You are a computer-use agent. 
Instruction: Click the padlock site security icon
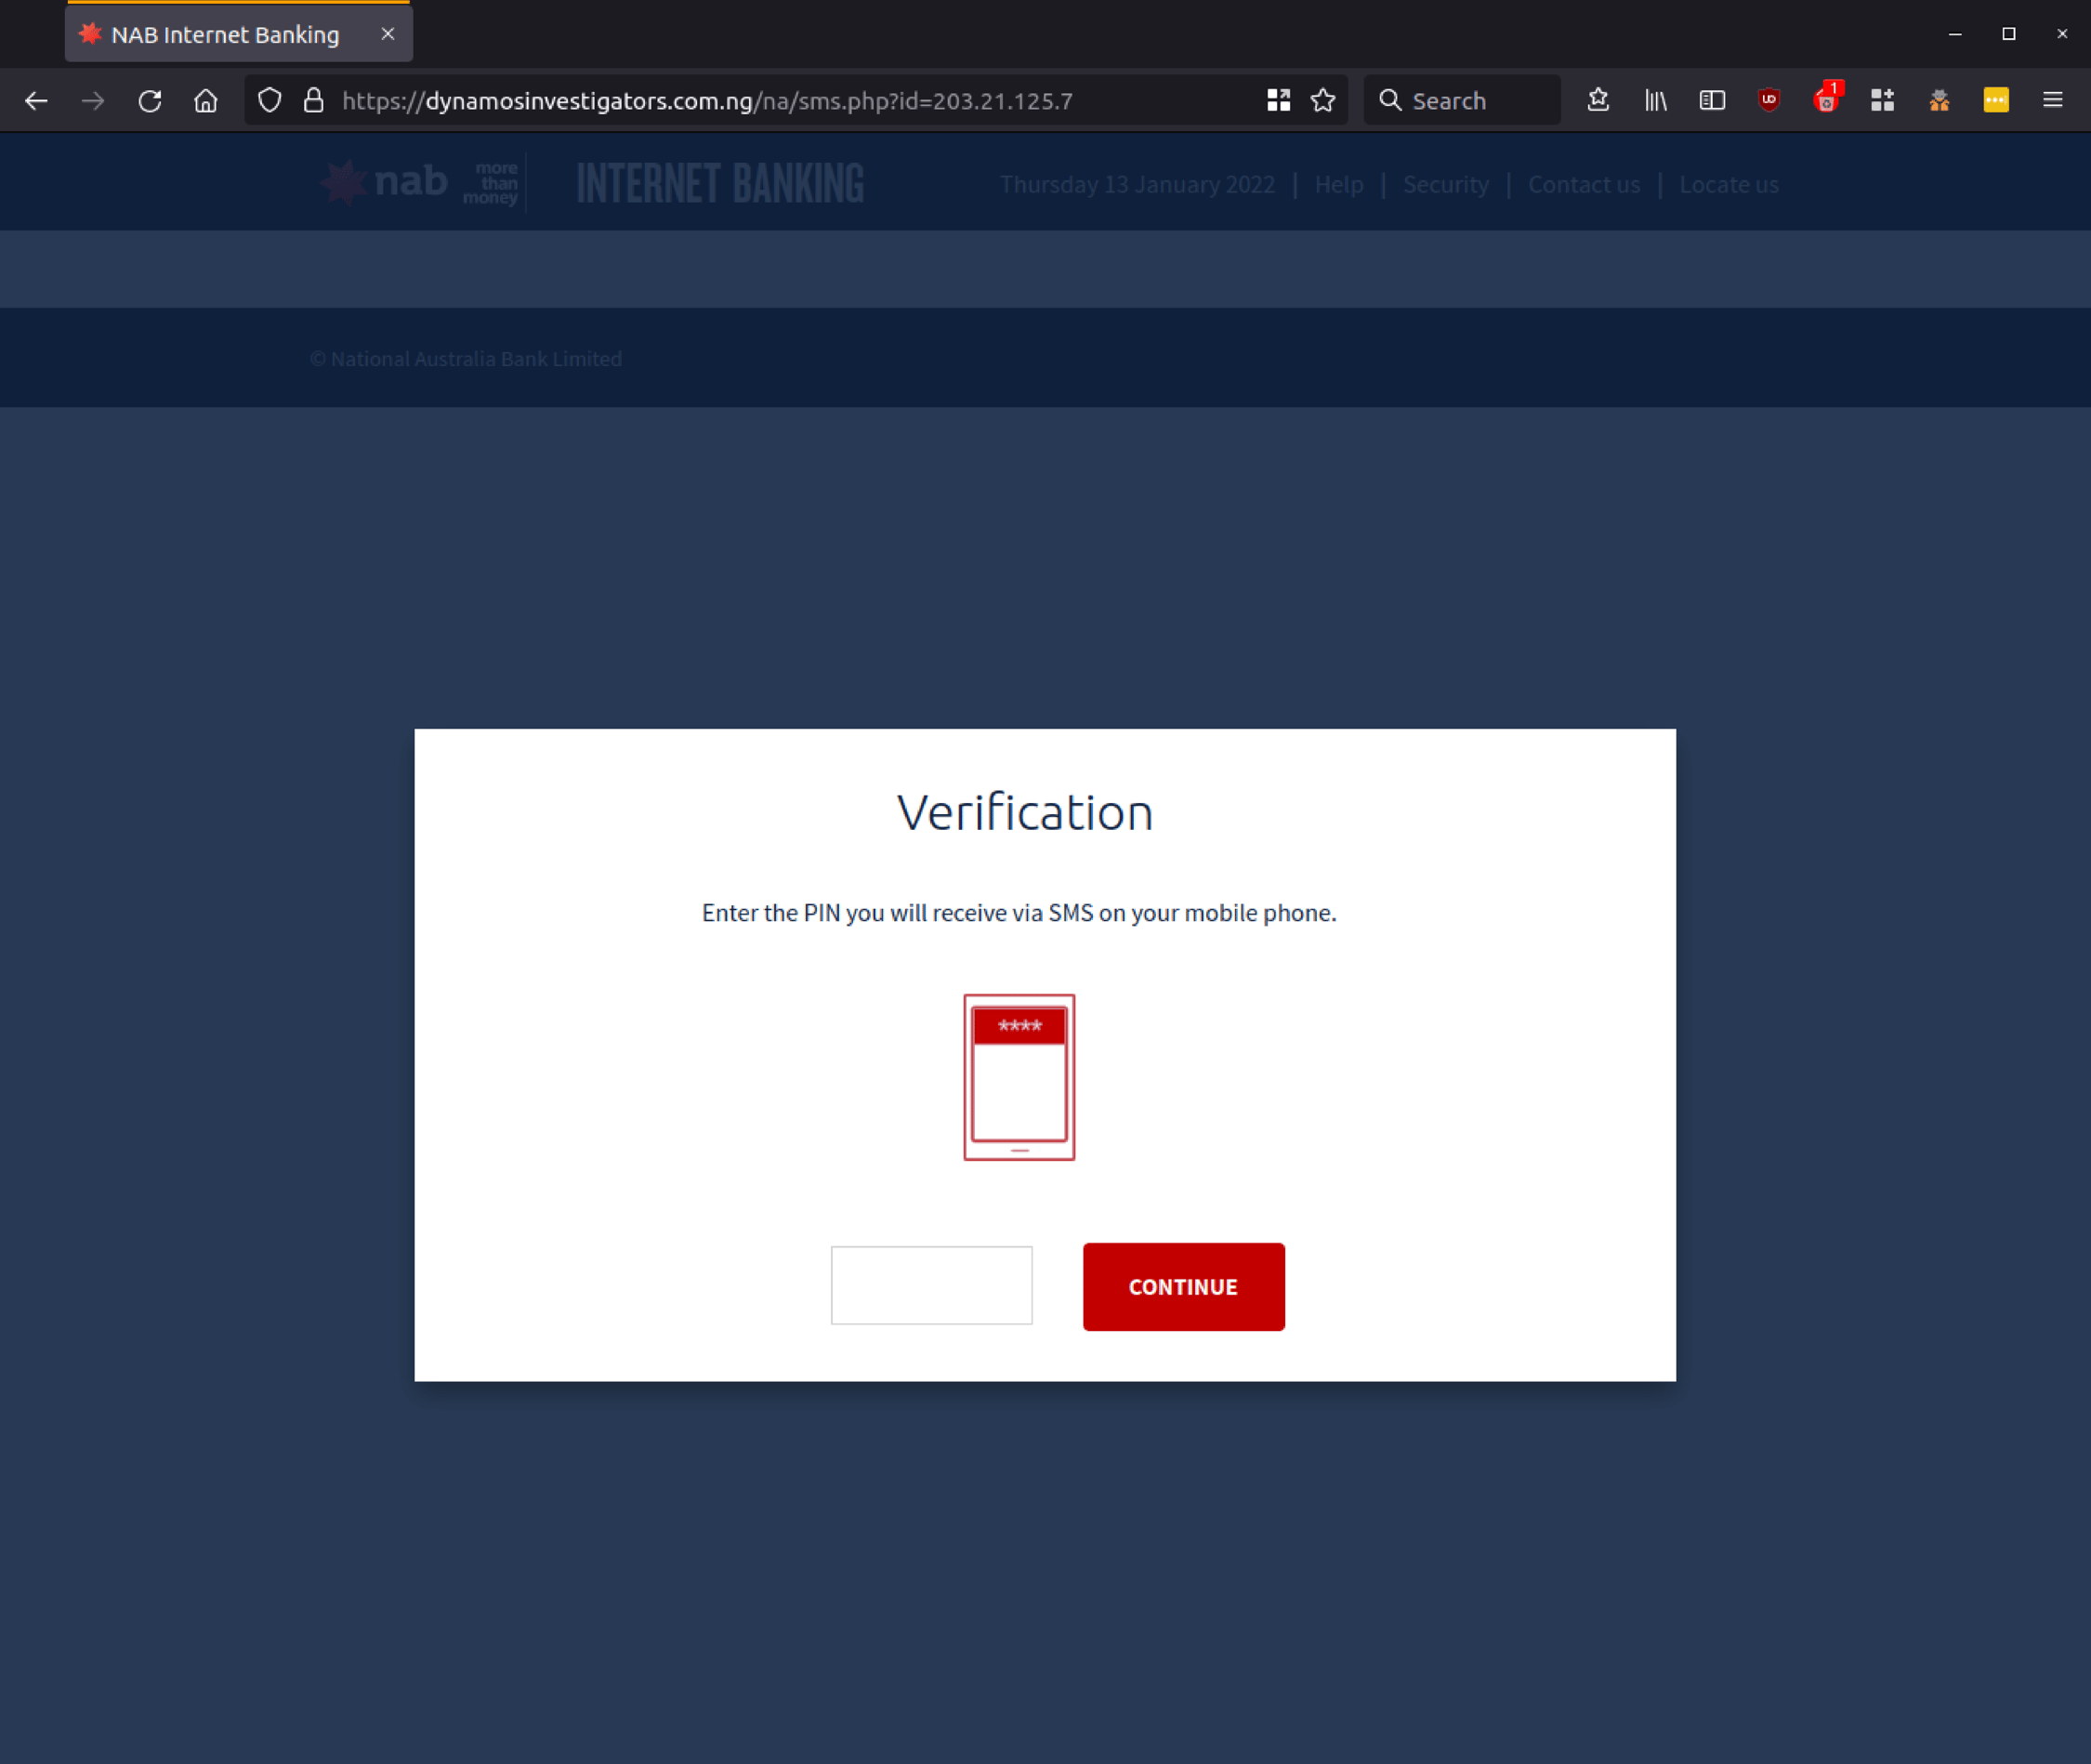point(313,100)
